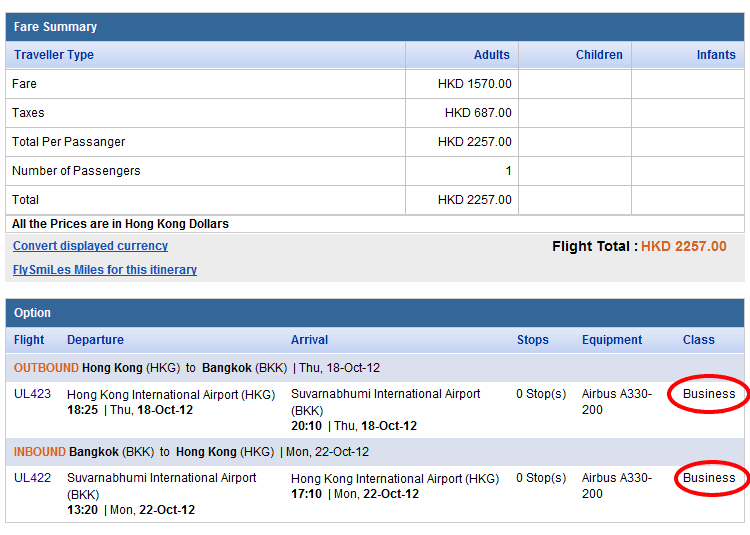Select the Number of Passengers row label
This screenshot has height=535, width=750.
pyautogui.click(x=76, y=171)
